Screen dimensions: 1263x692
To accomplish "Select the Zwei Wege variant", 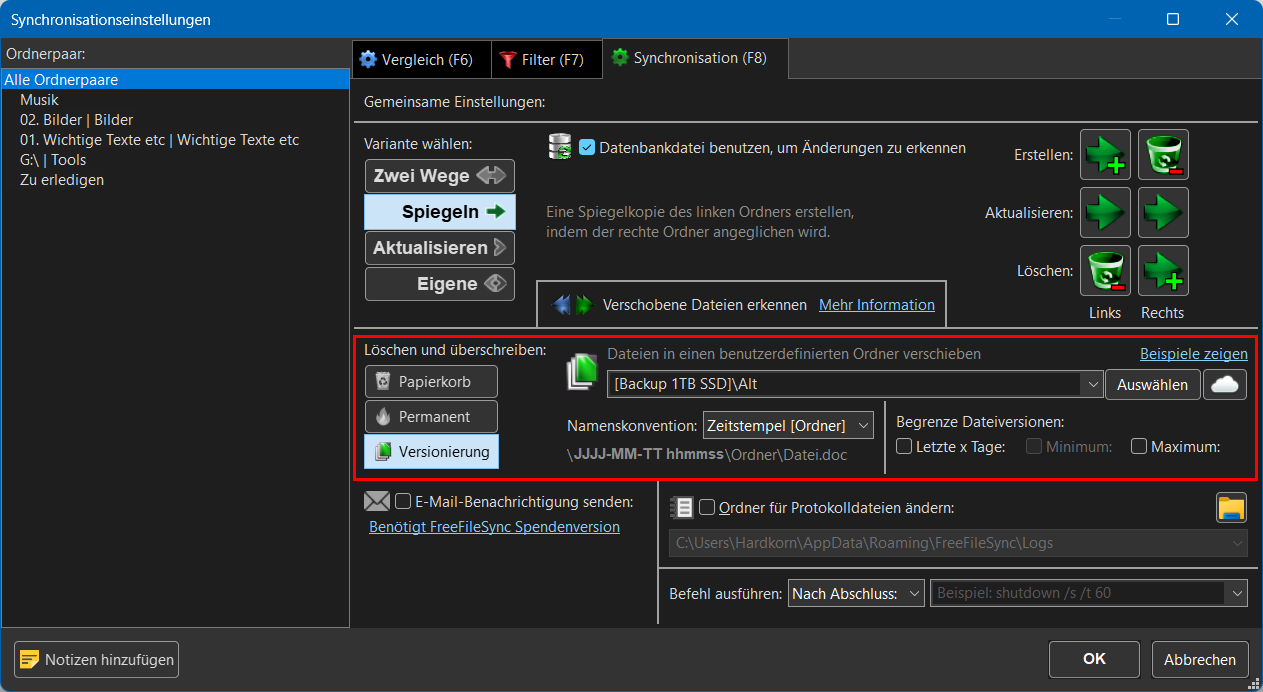I will click(440, 176).
